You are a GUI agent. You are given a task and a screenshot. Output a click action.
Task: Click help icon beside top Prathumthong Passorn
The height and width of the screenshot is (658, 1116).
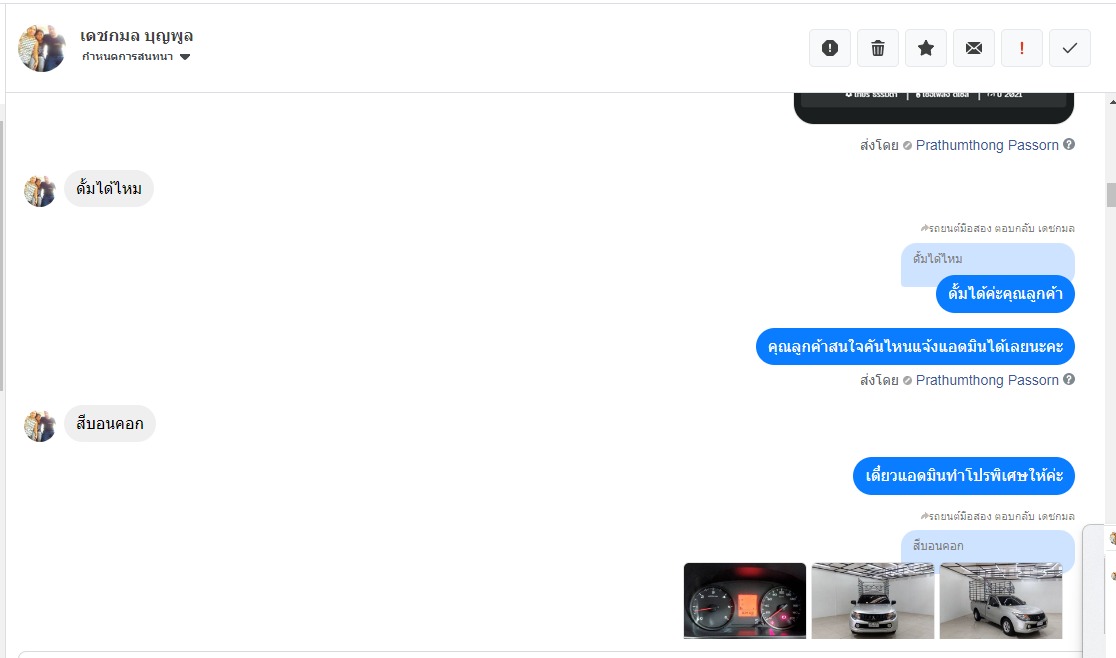(x=1069, y=144)
